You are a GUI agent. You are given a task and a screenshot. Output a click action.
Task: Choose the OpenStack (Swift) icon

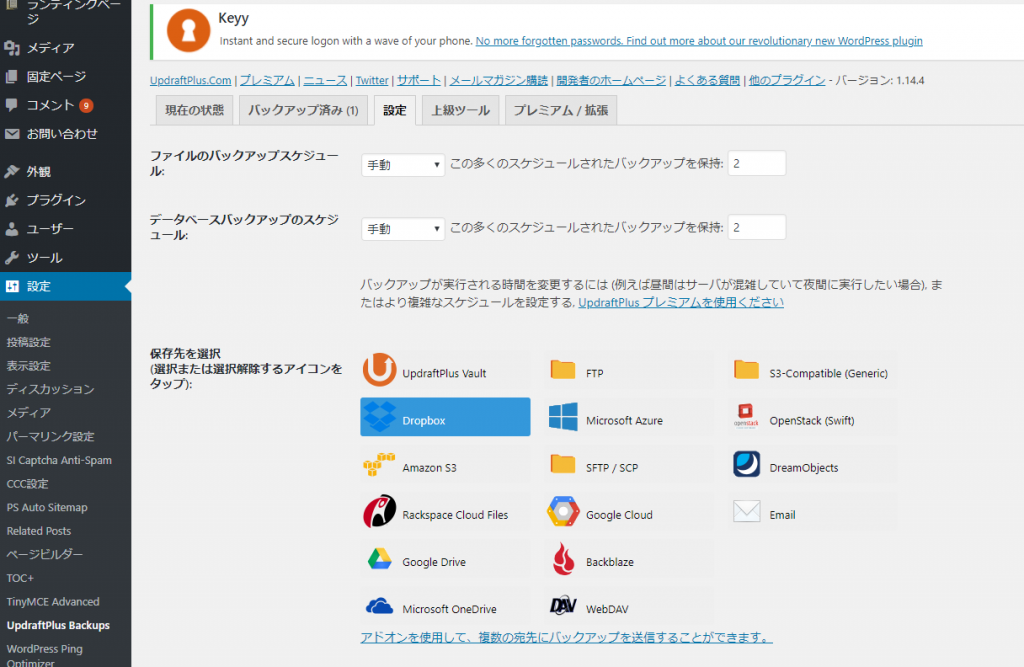pos(746,417)
